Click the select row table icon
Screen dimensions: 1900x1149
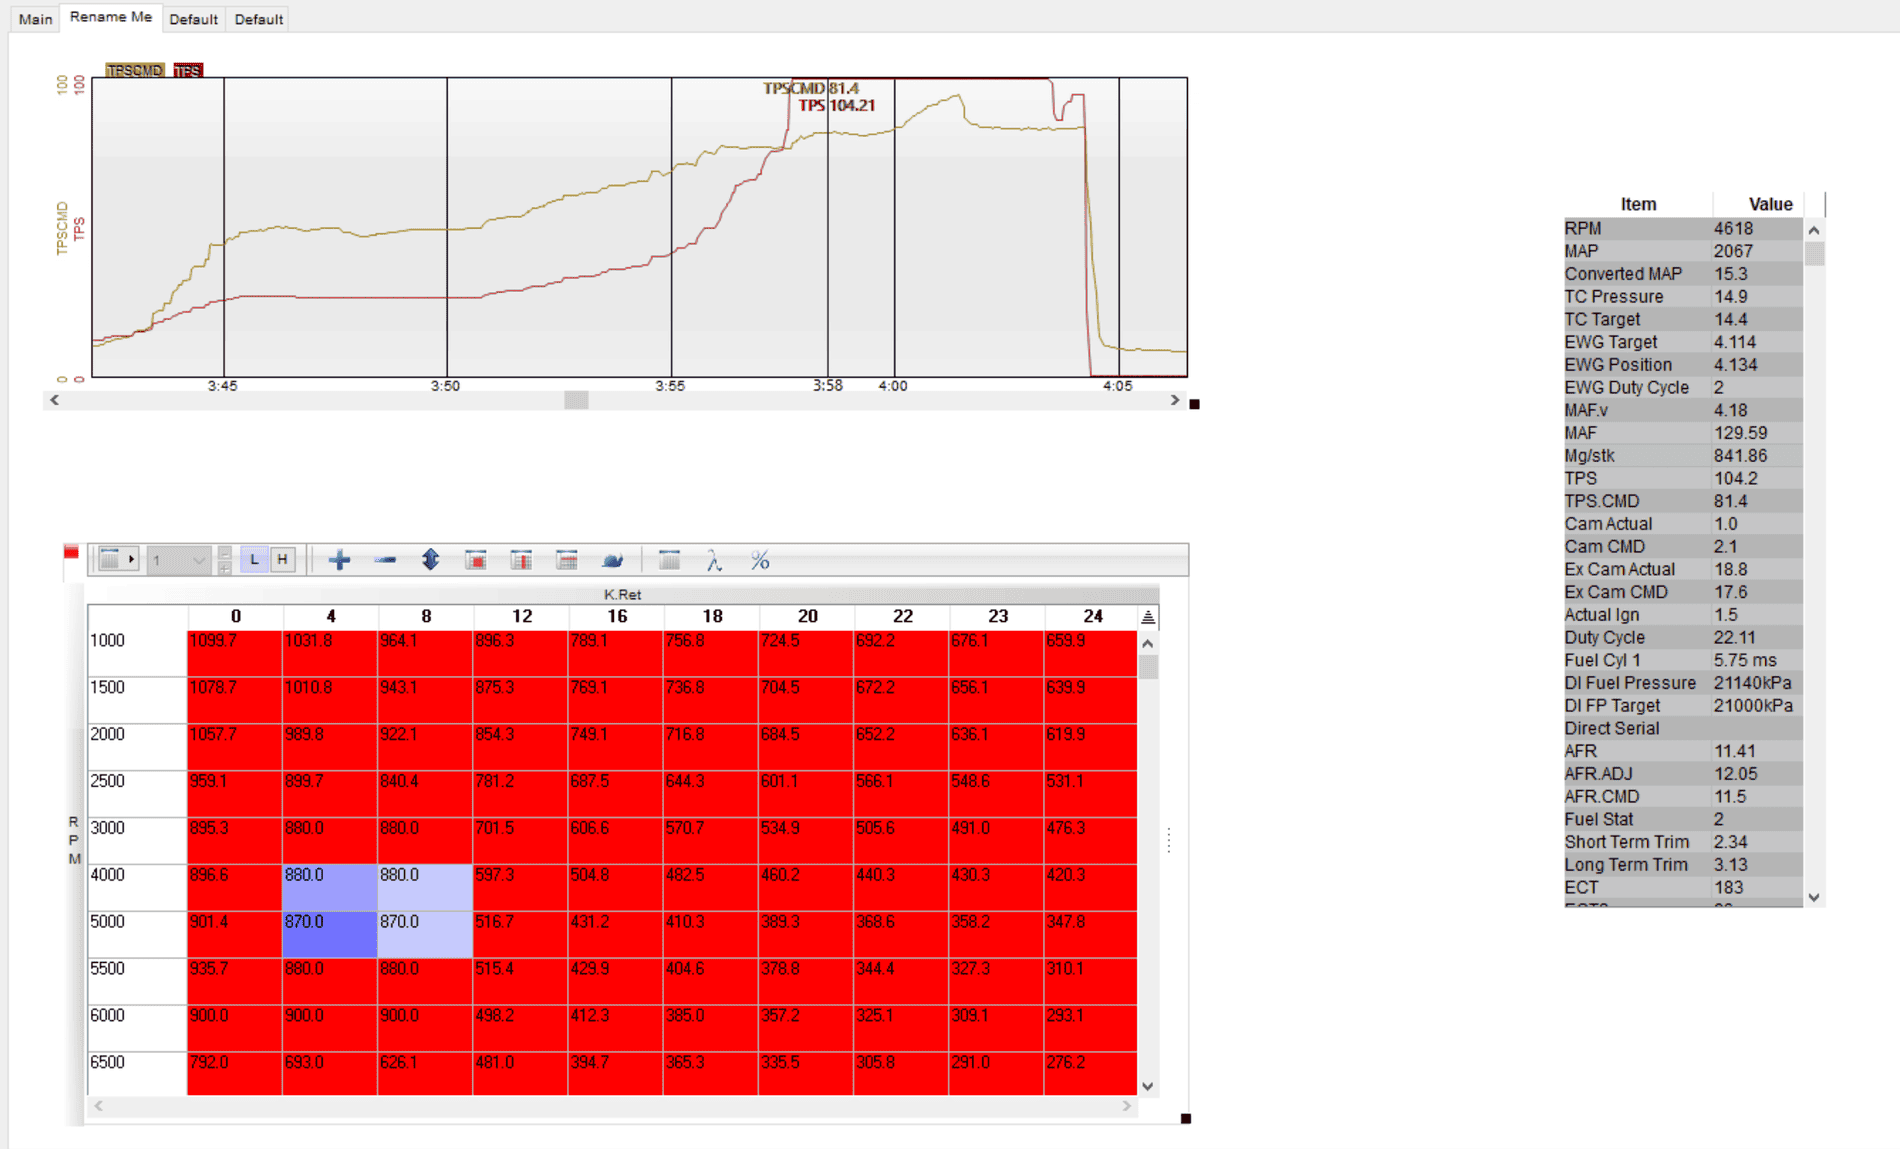tap(566, 560)
